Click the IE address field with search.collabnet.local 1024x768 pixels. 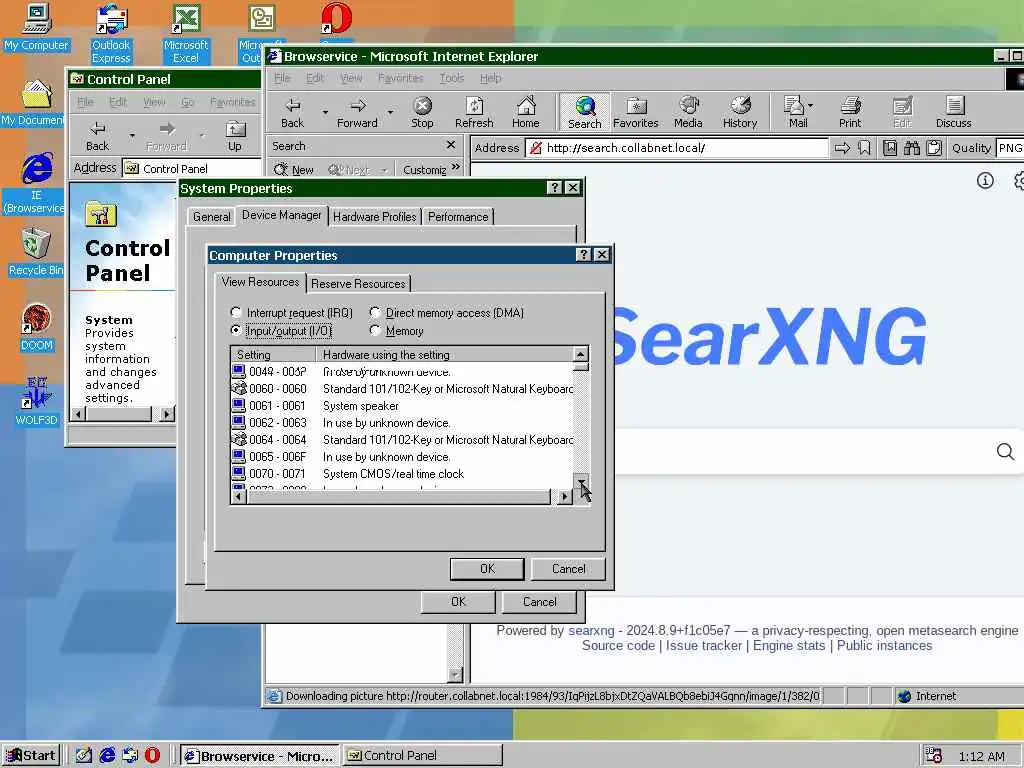coord(677,148)
